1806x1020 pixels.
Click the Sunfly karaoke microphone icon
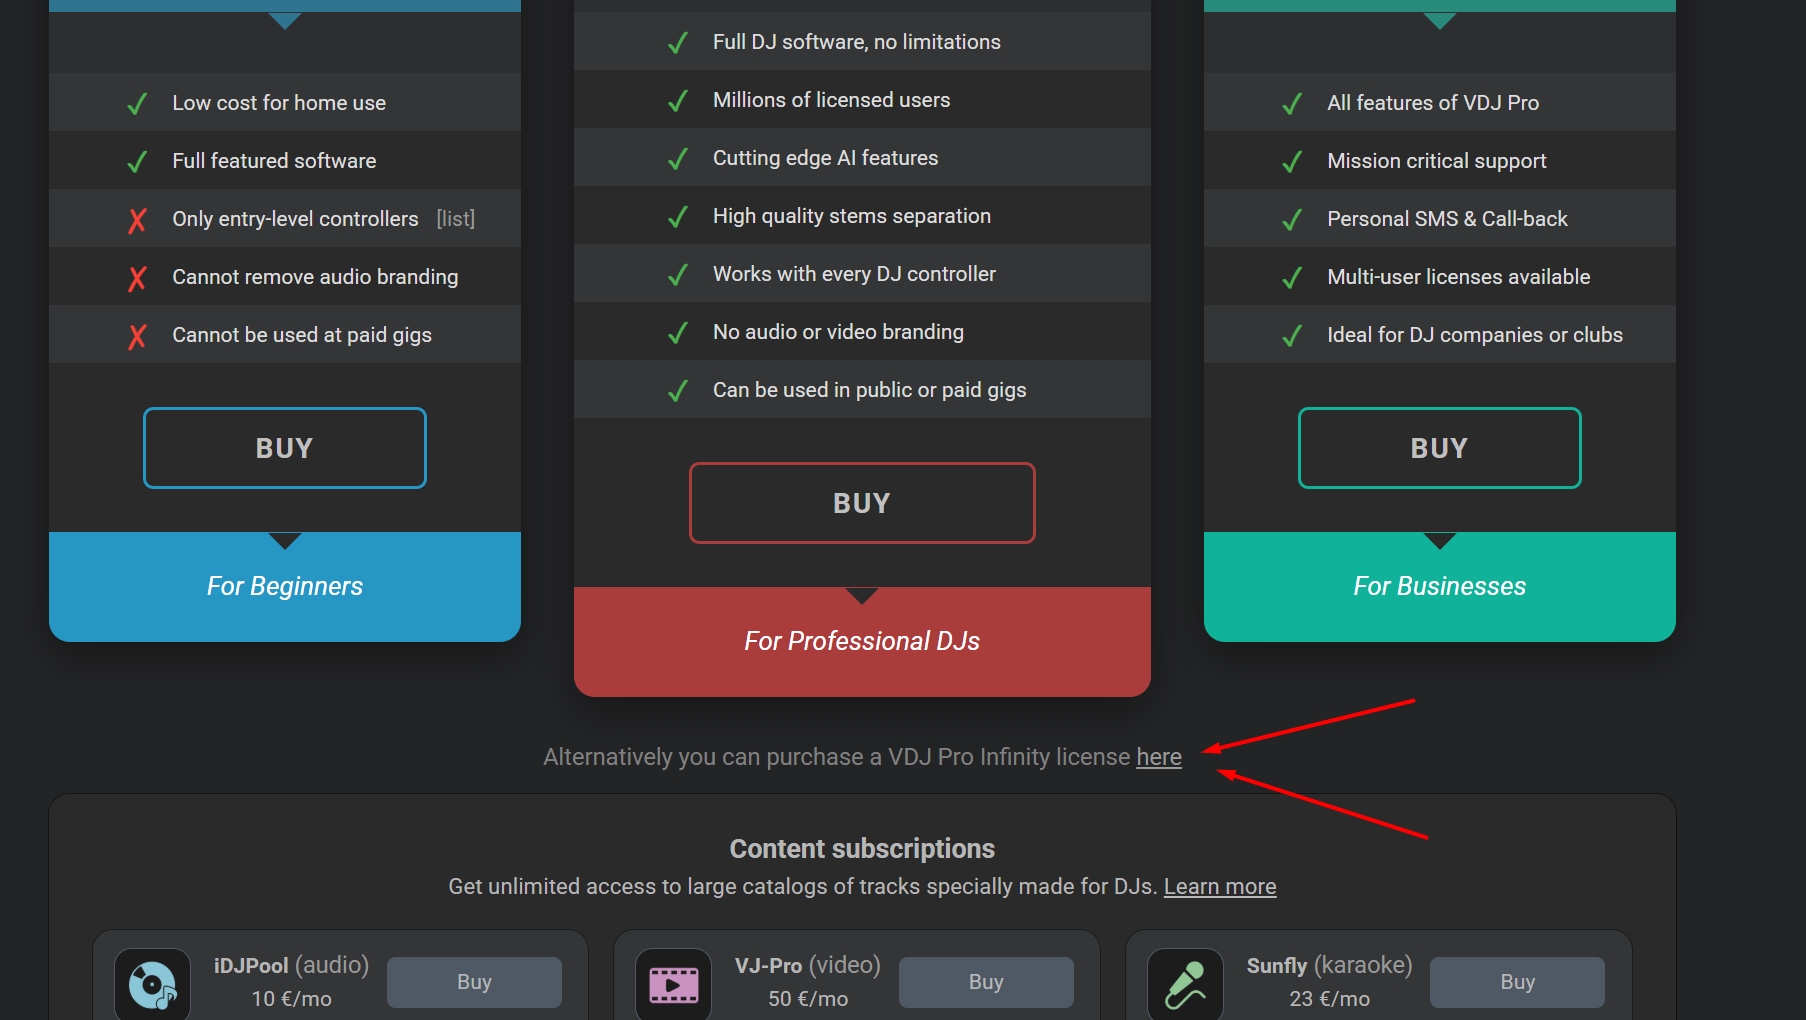pyautogui.click(x=1186, y=984)
